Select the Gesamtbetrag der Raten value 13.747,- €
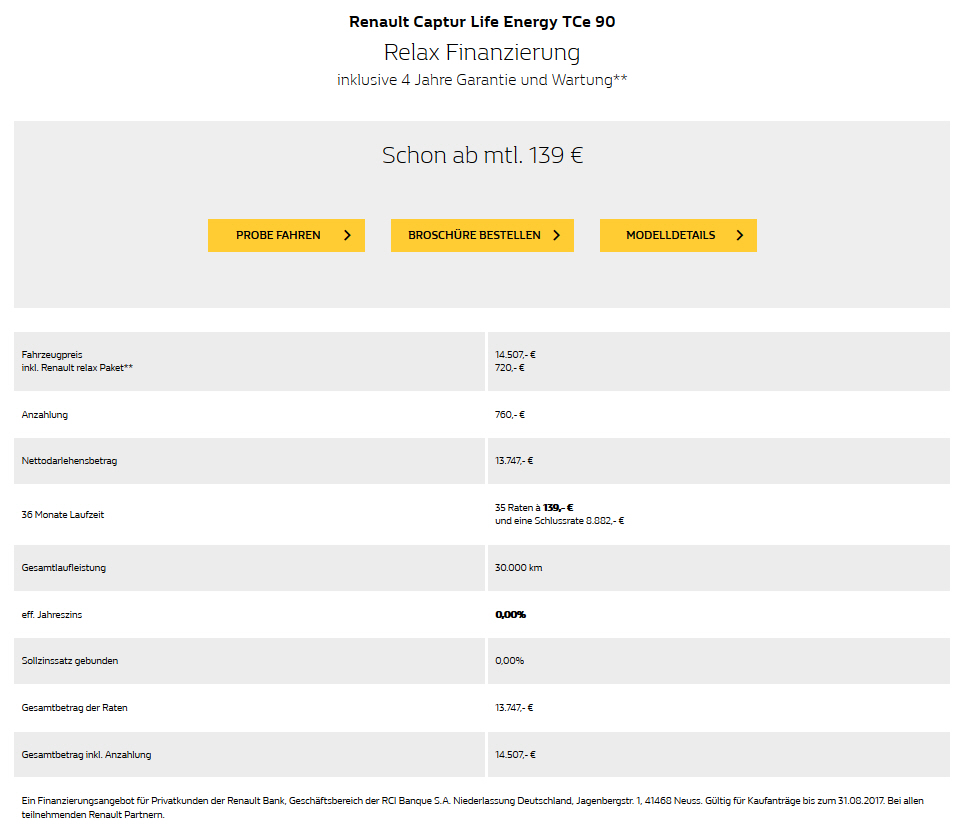 tap(514, 708)
